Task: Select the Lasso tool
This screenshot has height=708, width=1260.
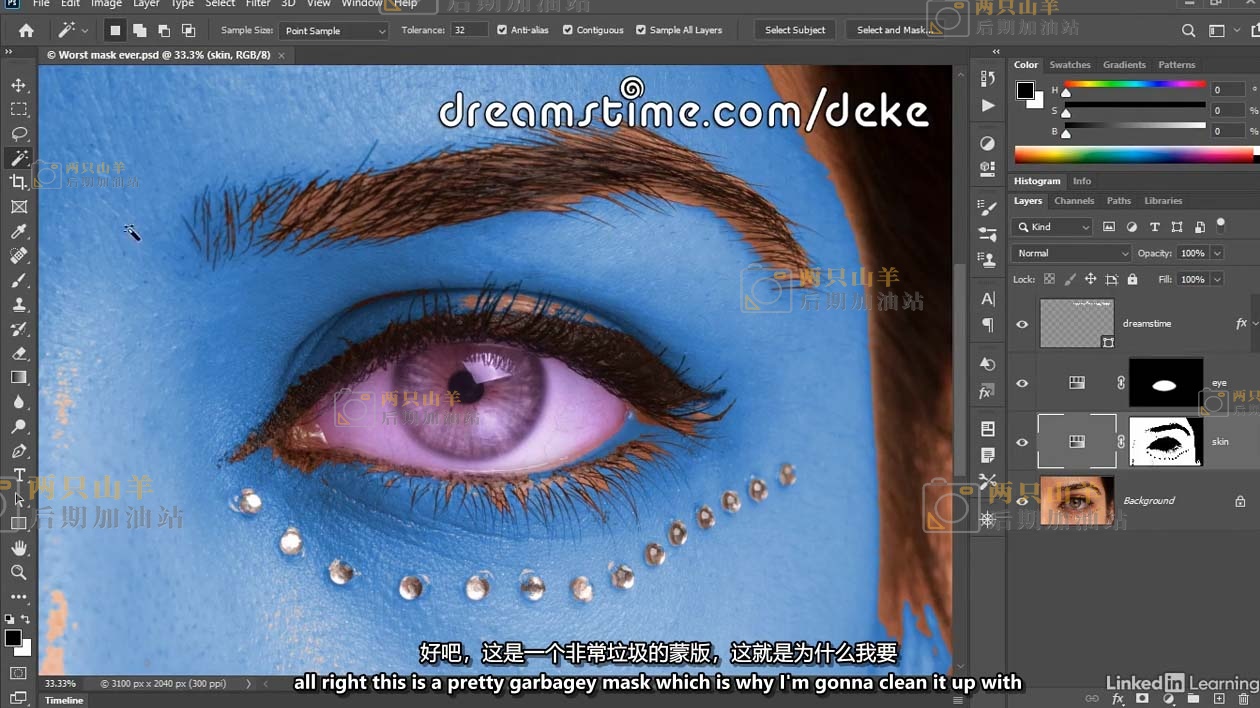Action: (18, 133)
